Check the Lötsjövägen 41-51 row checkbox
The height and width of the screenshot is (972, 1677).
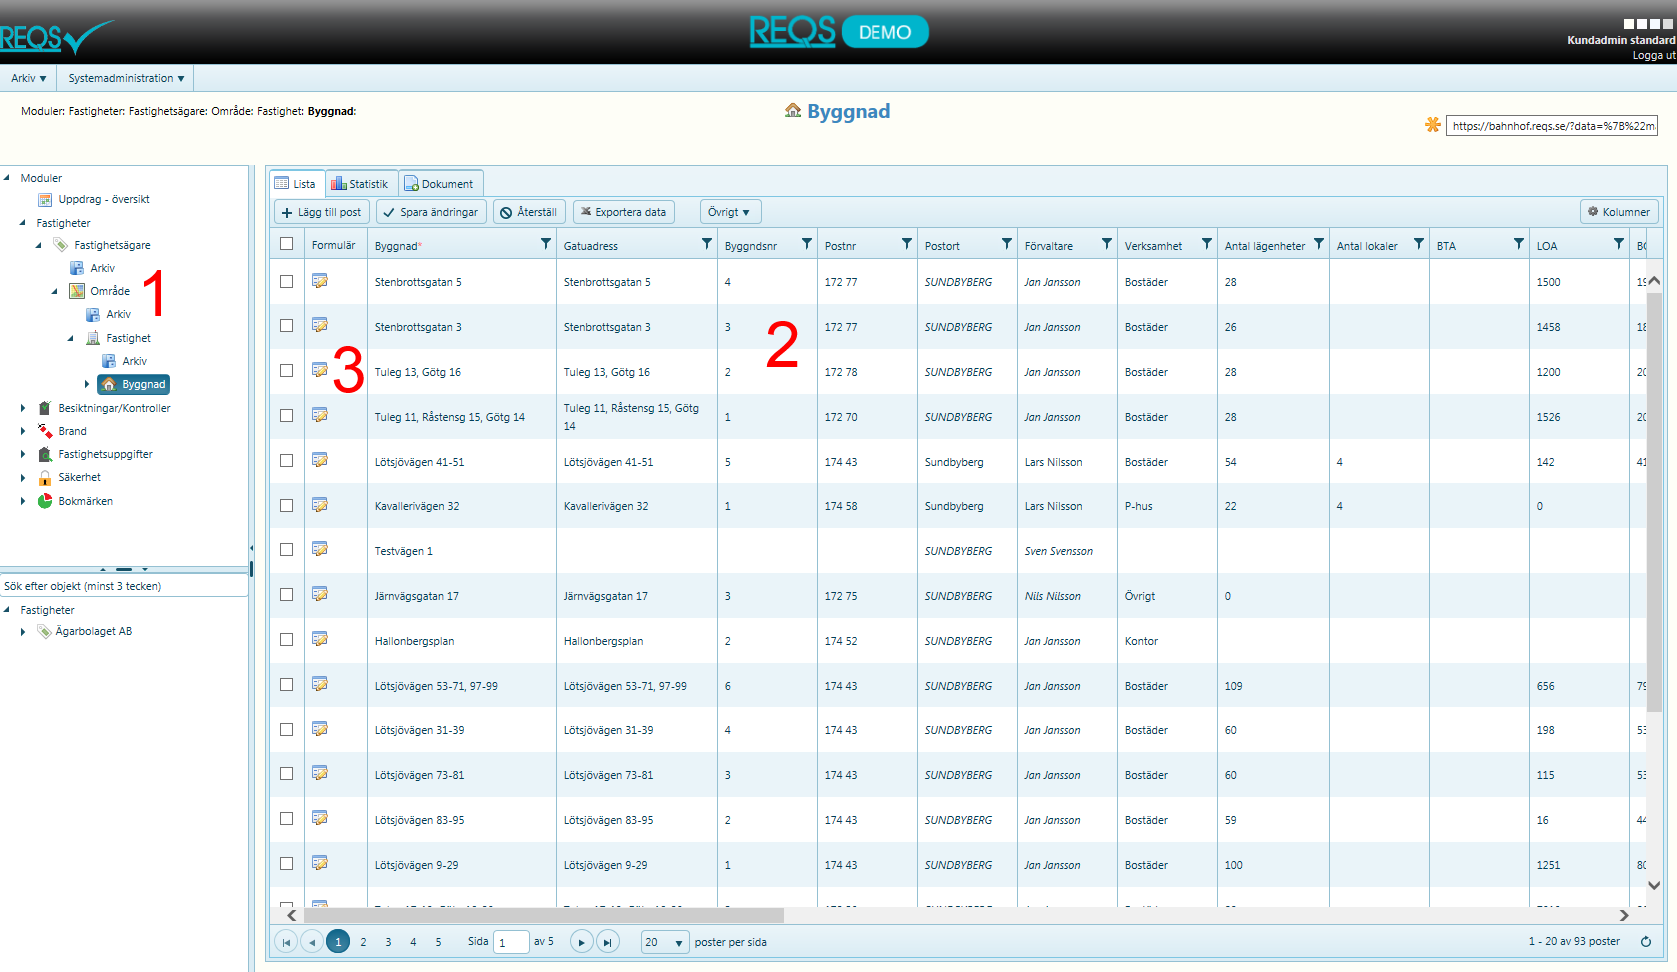[x=287, y=461]
